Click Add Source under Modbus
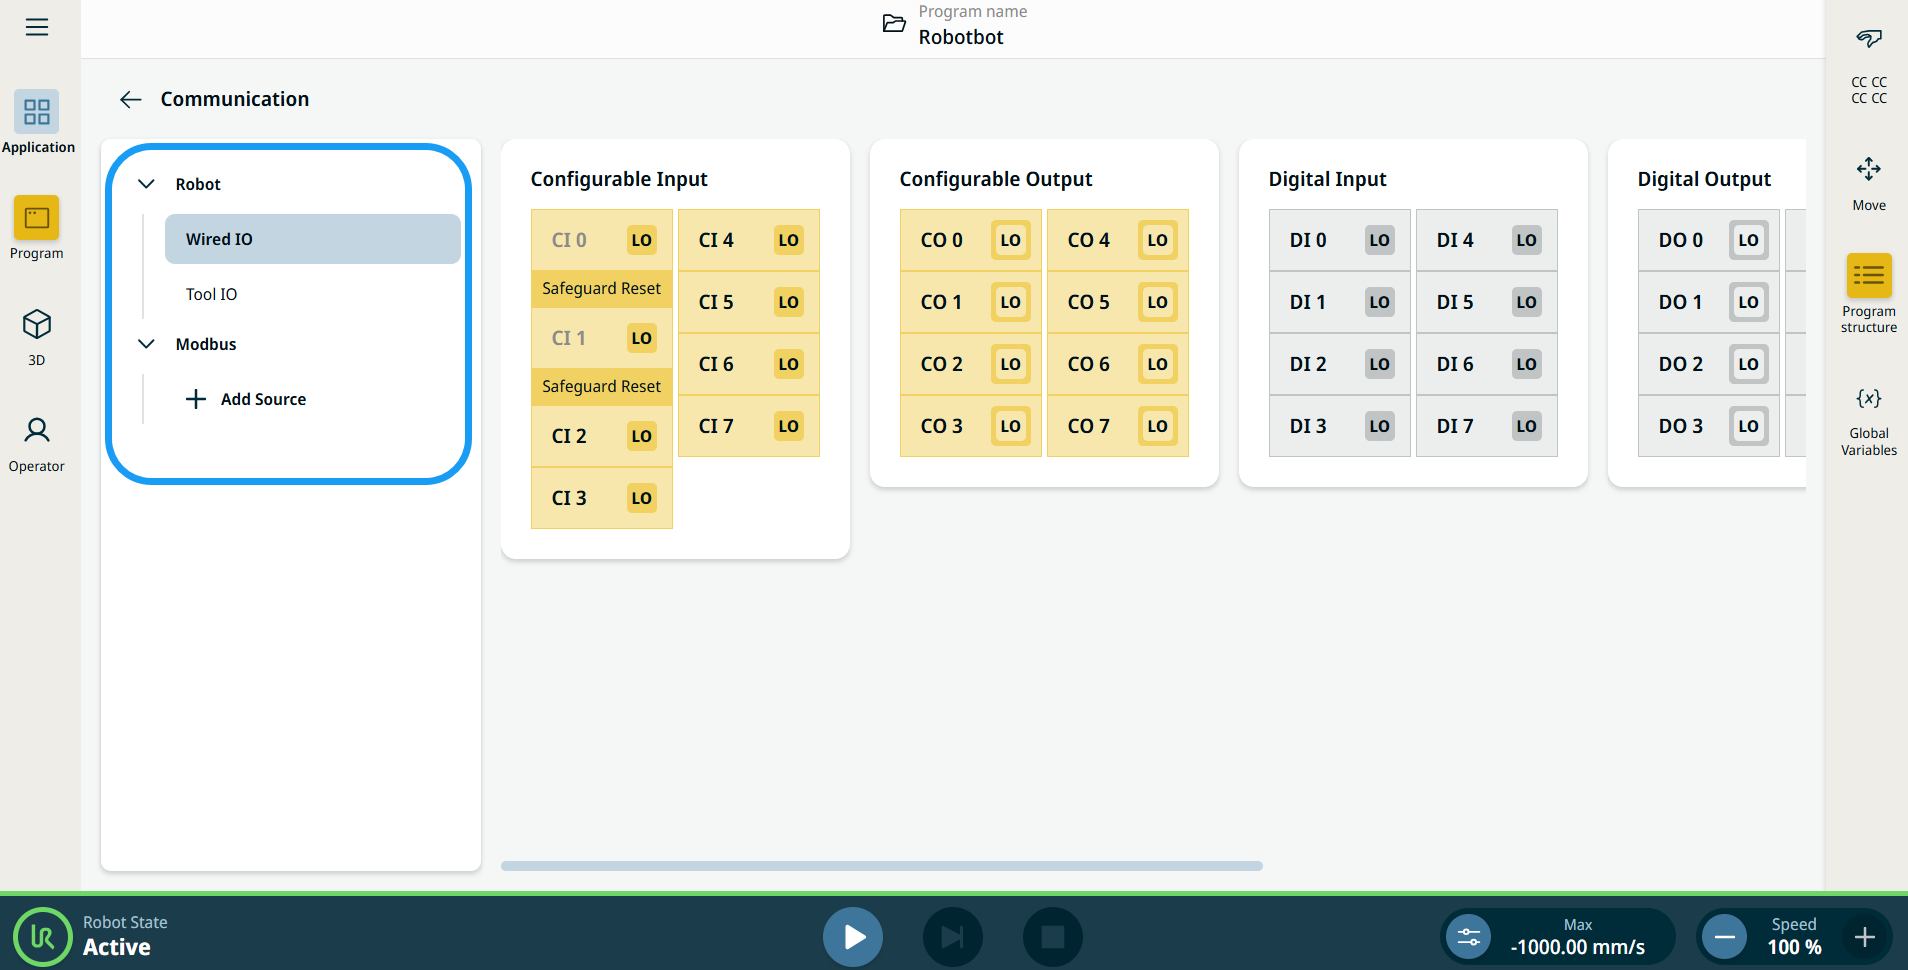 pos(247,399)
